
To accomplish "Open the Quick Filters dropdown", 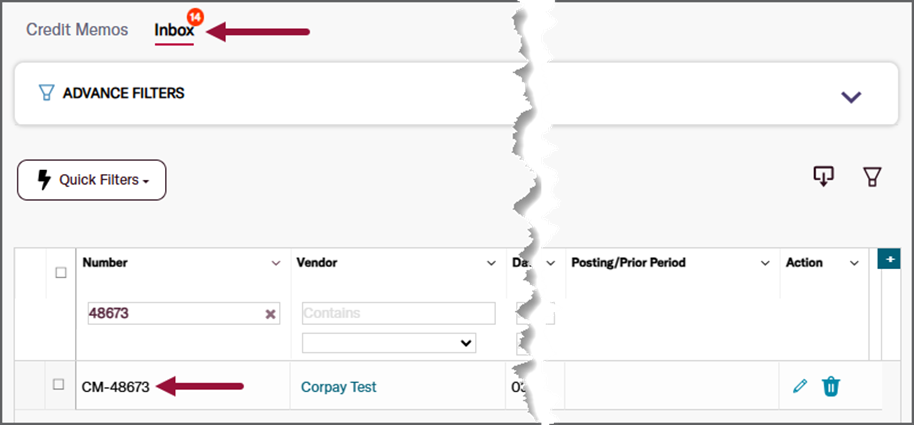I will click(92, 180).
